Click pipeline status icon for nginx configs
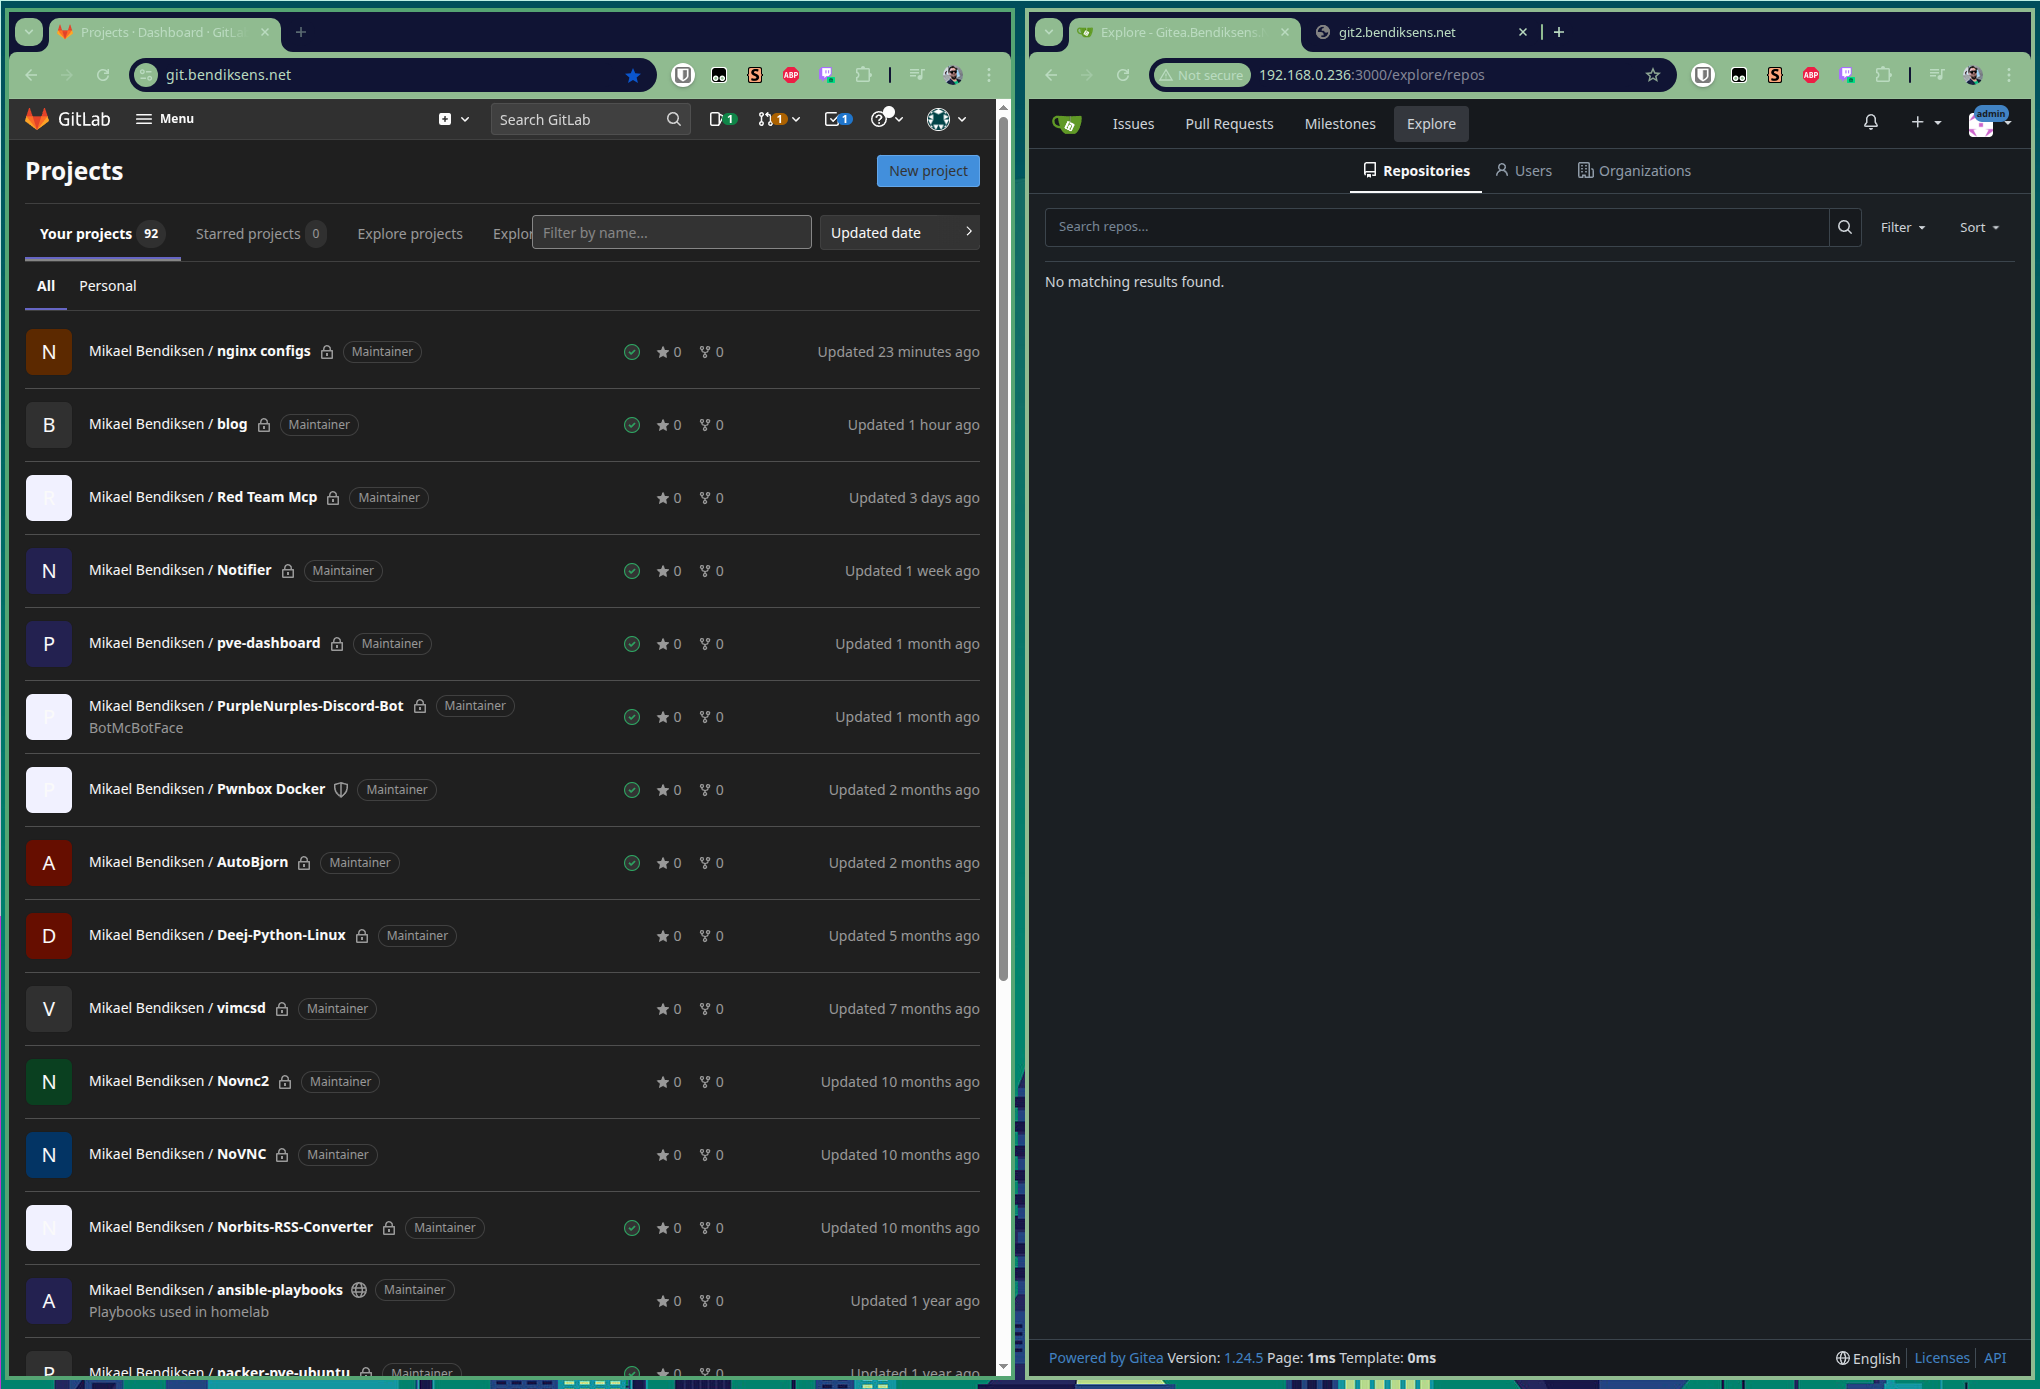2040x1389 pixels. click(x=632, y=352)
